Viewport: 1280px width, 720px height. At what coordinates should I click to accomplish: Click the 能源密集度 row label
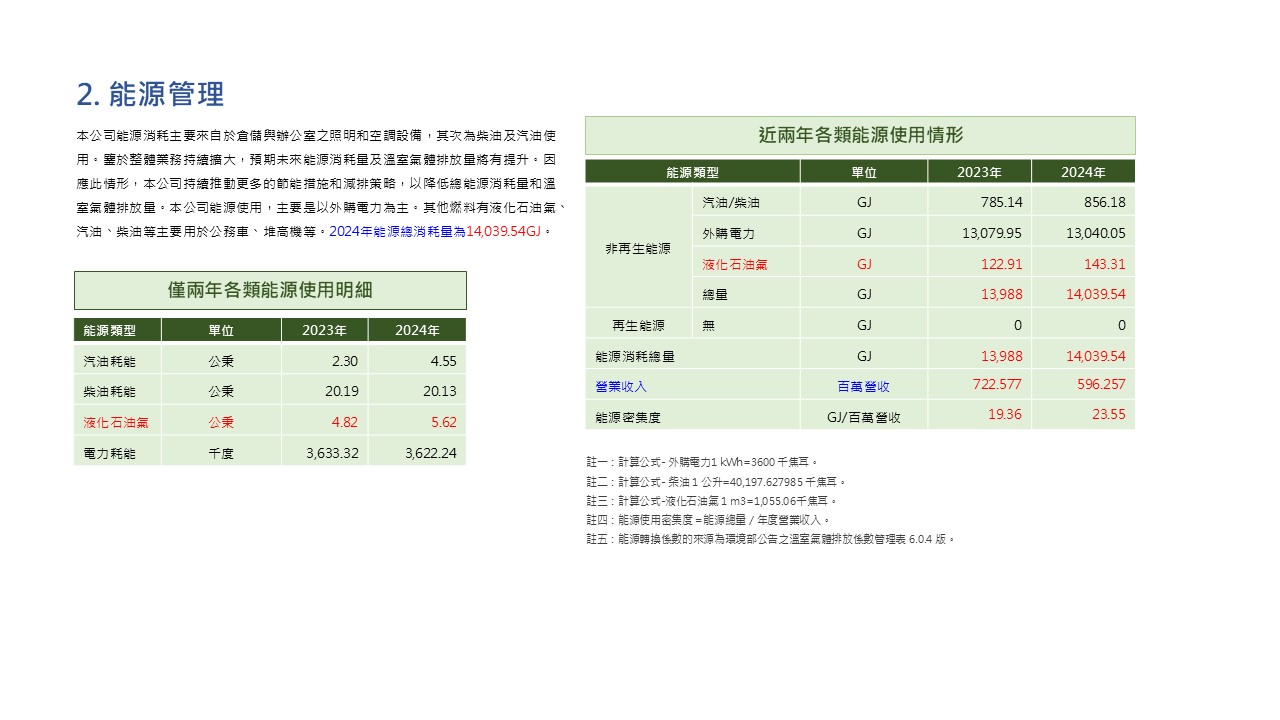coord(628,417)
